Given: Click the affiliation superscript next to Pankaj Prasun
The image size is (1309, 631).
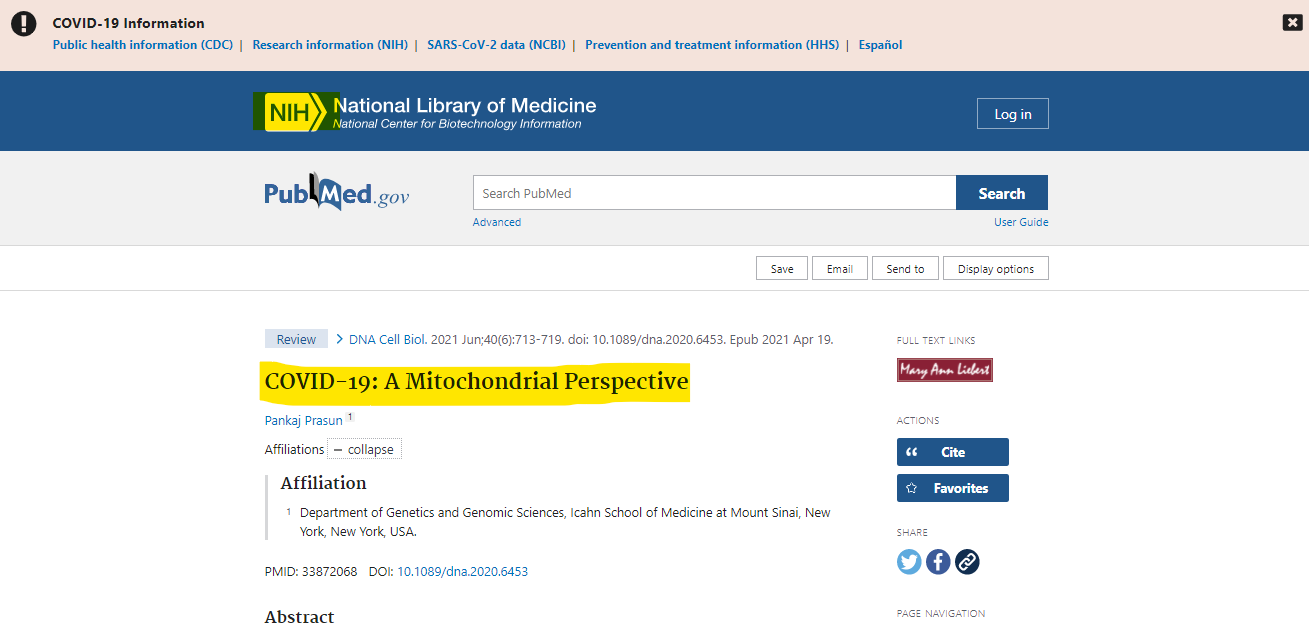Looking at the screenshot, I should (350, 417).
